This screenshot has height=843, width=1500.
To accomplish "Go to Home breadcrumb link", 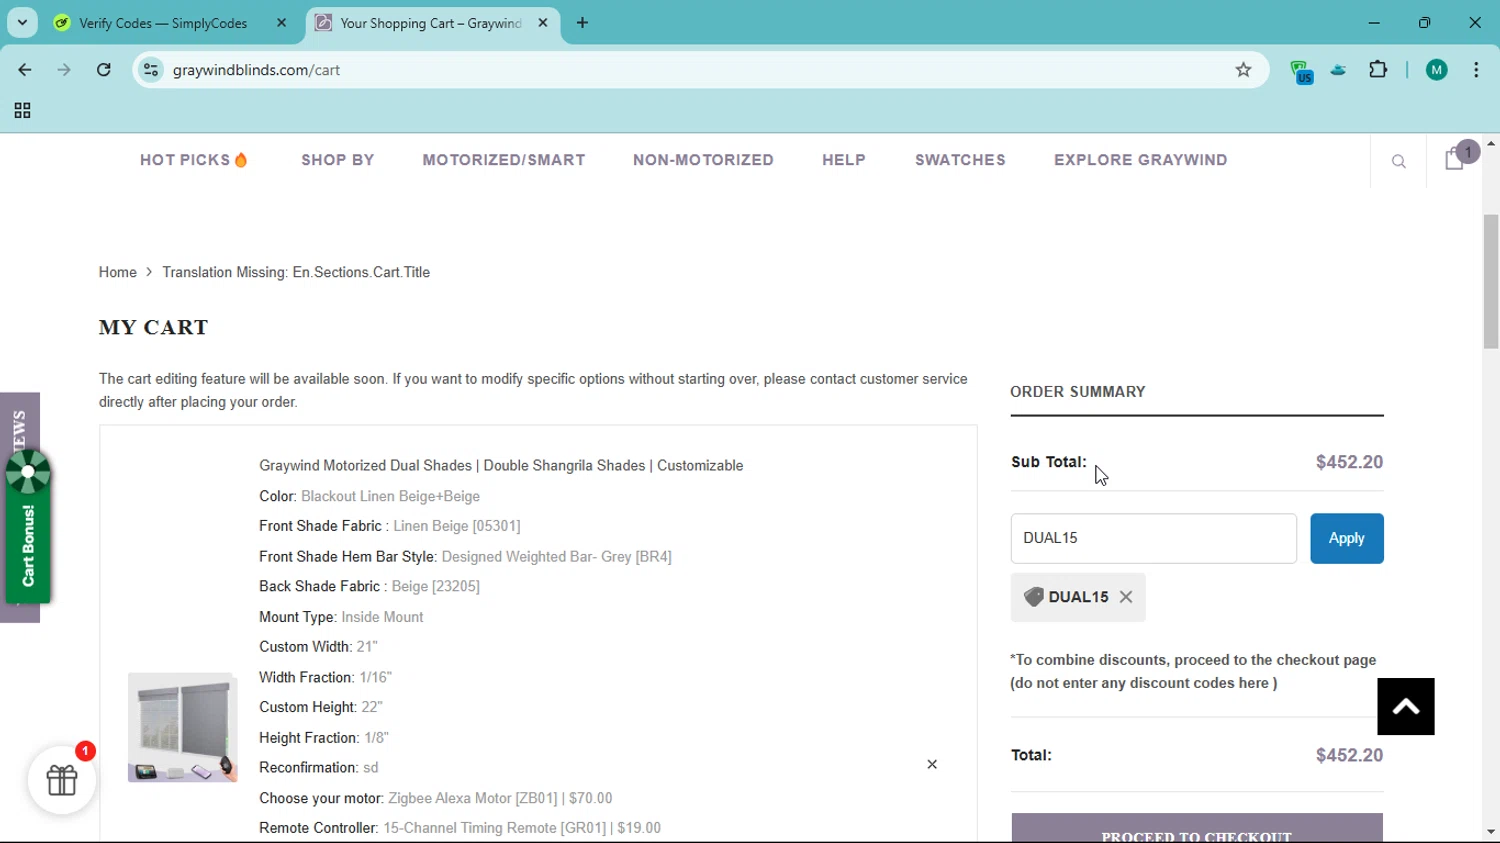I will pyautogui.click(x=117, y=272).
